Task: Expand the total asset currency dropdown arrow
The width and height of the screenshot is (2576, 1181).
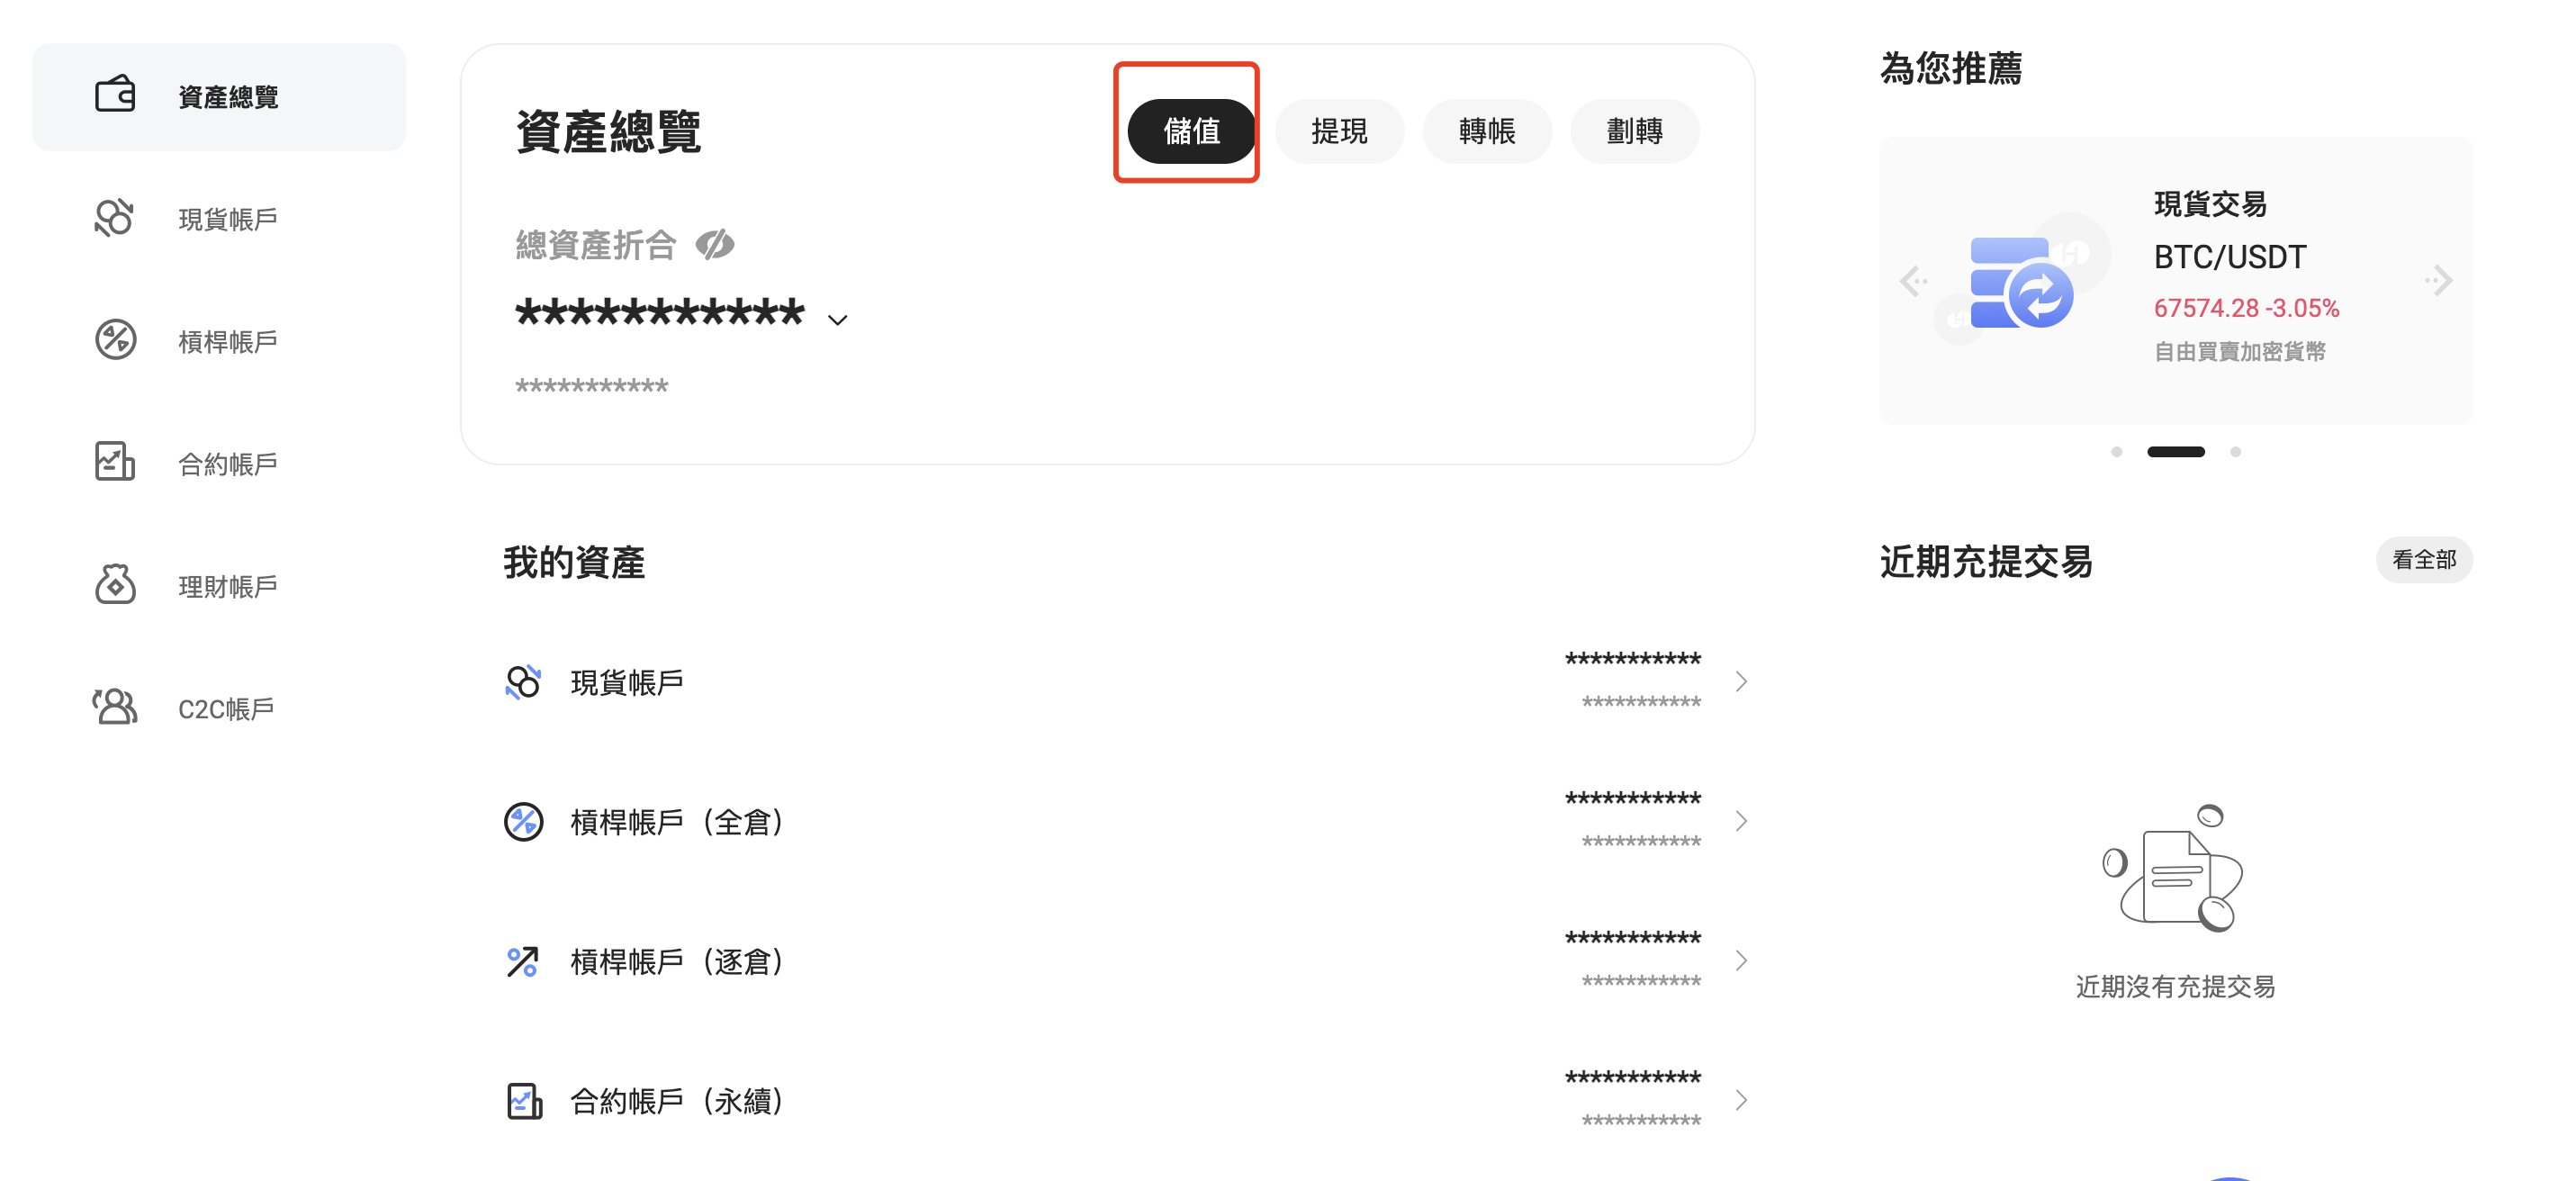Action: coord(838,320)
